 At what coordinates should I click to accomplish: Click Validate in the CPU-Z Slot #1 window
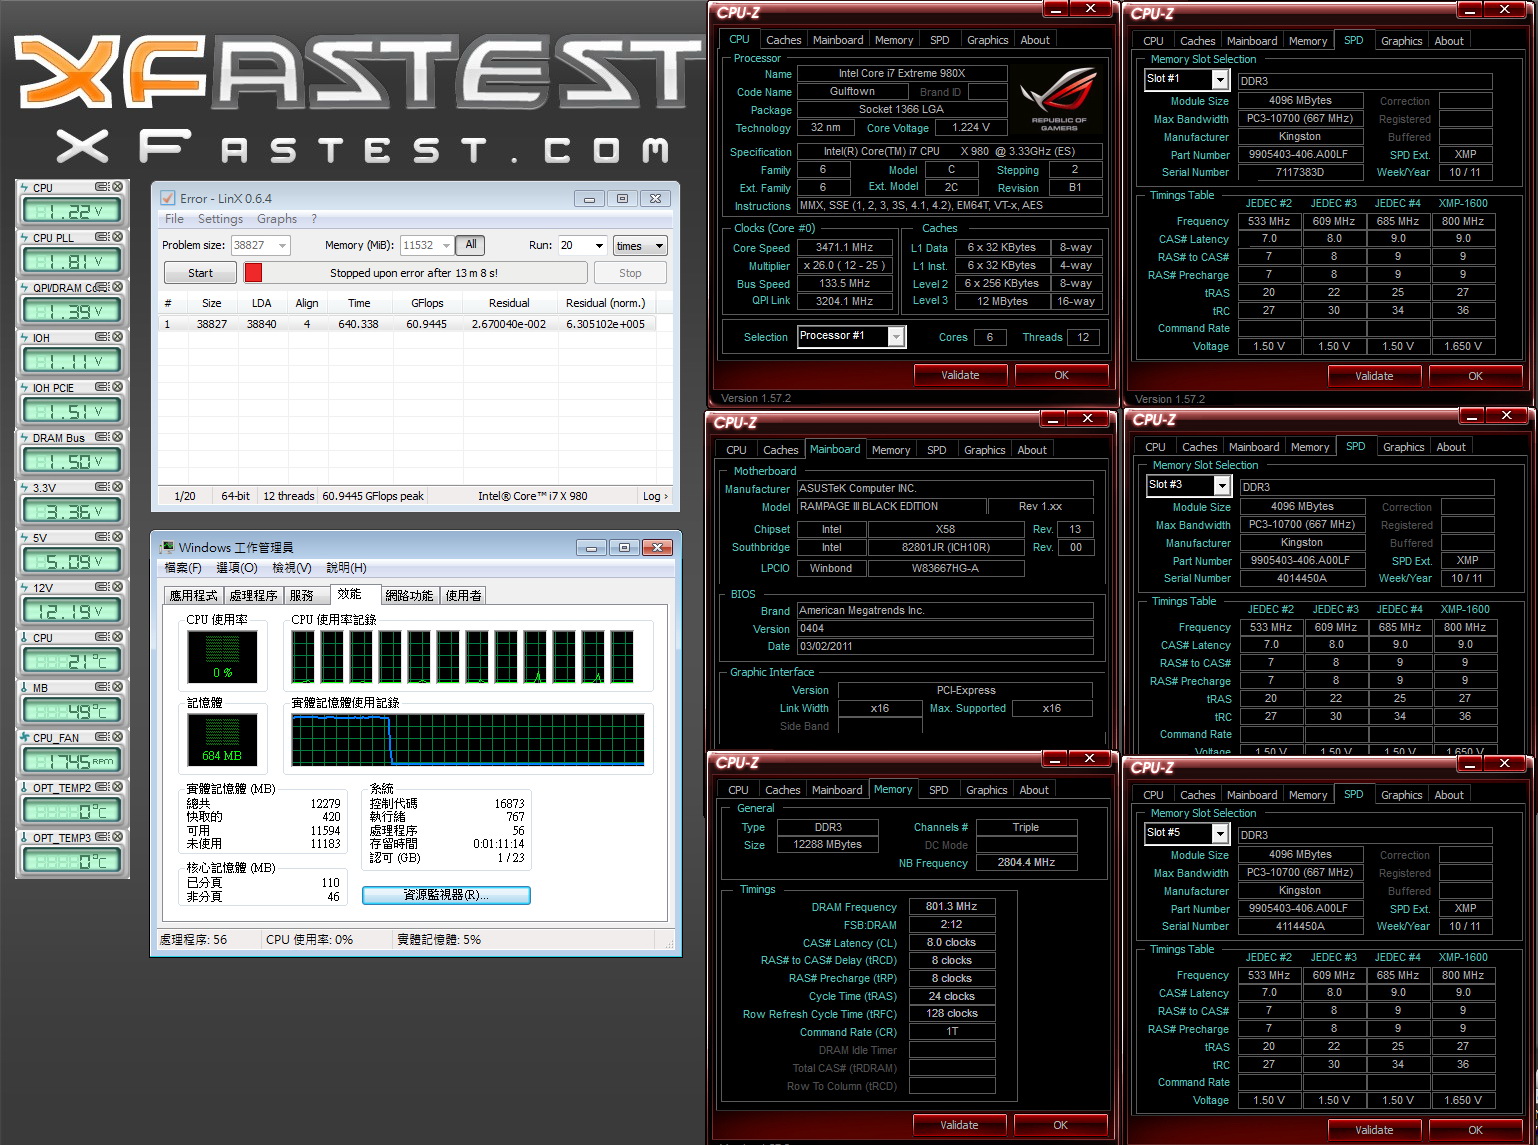tap(1374, 376)
